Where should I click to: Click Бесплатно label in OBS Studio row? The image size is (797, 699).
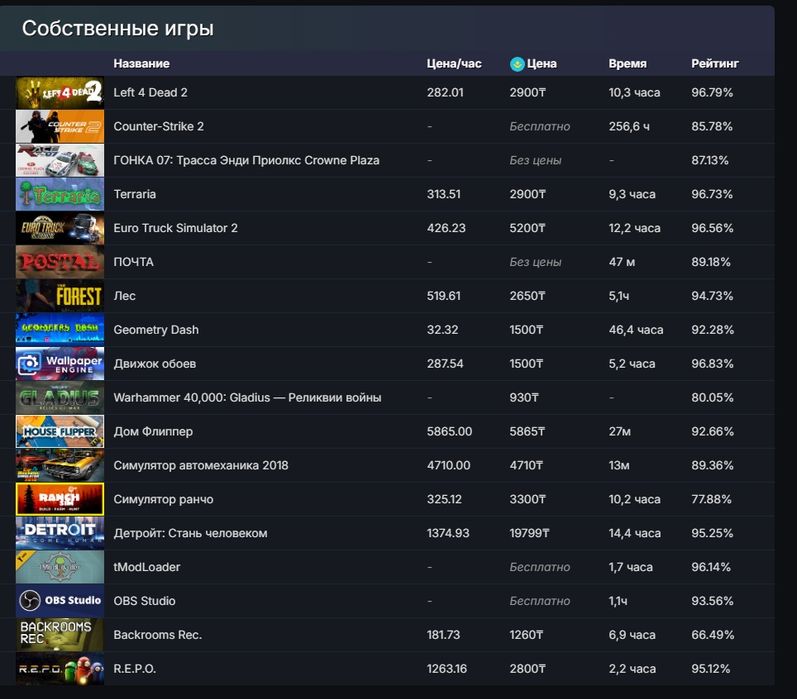pos(540,601)
